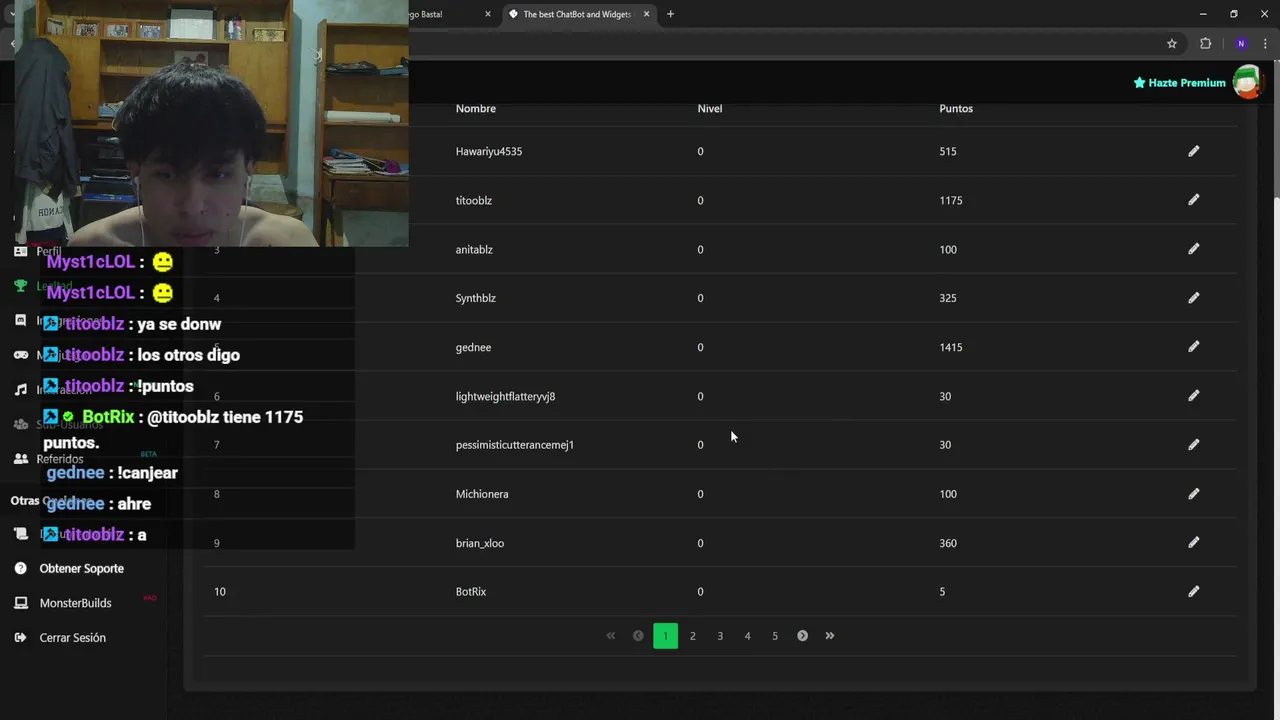1280x720 pixels.
Task: Click the 1175 points value in table
Action: point(951,200)
